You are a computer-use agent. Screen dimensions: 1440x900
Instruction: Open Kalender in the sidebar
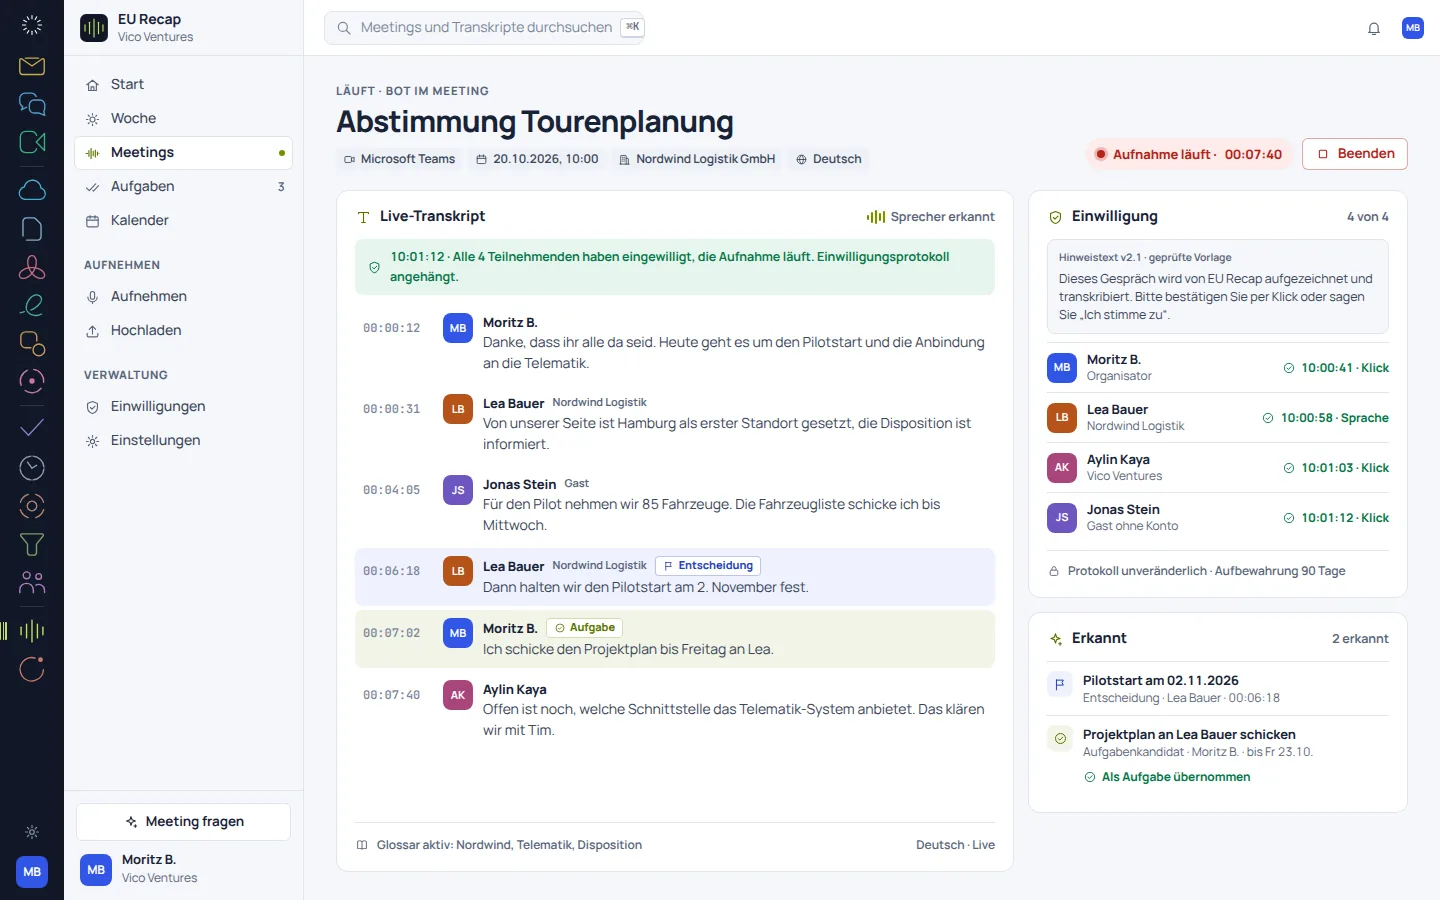[x=184, y=221]
